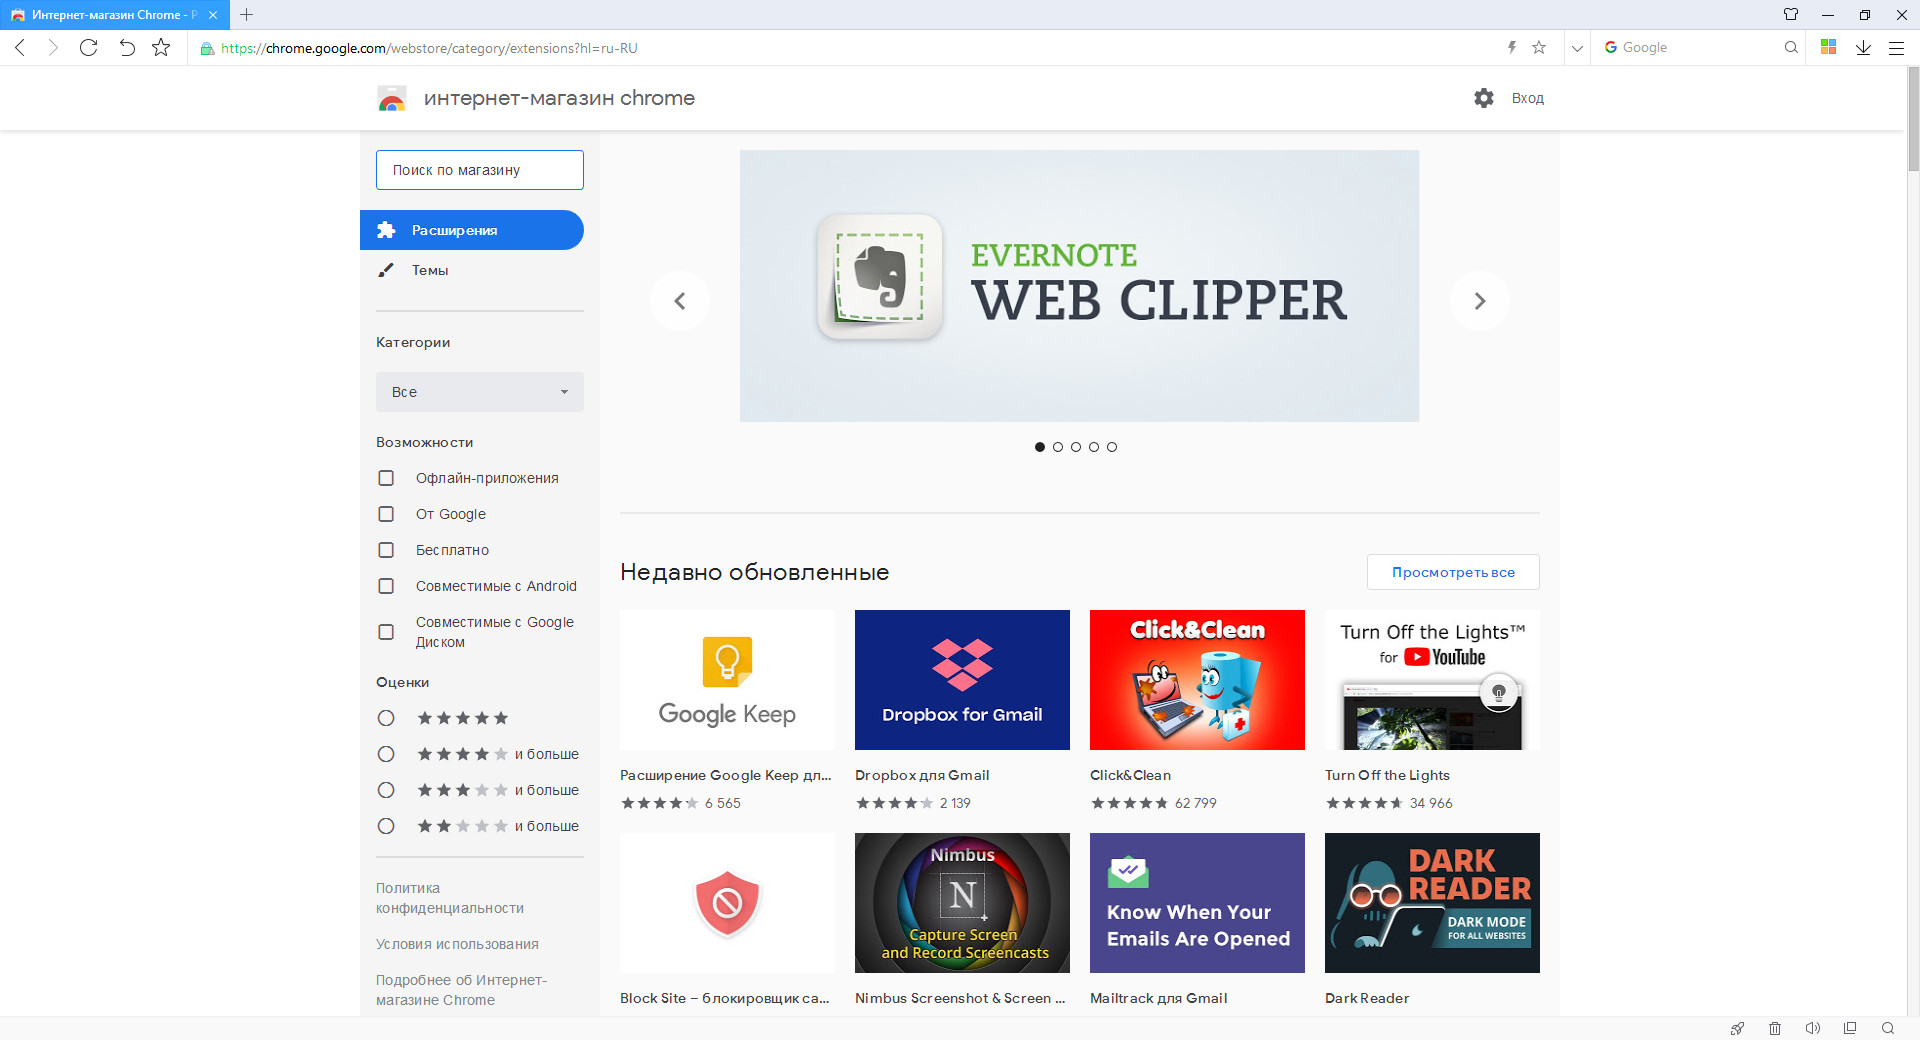Image resolution: width=1920 pixels, height=1040 pixels.
Task: Select the Расширения tab in sidebar
Action: [472, 230]
